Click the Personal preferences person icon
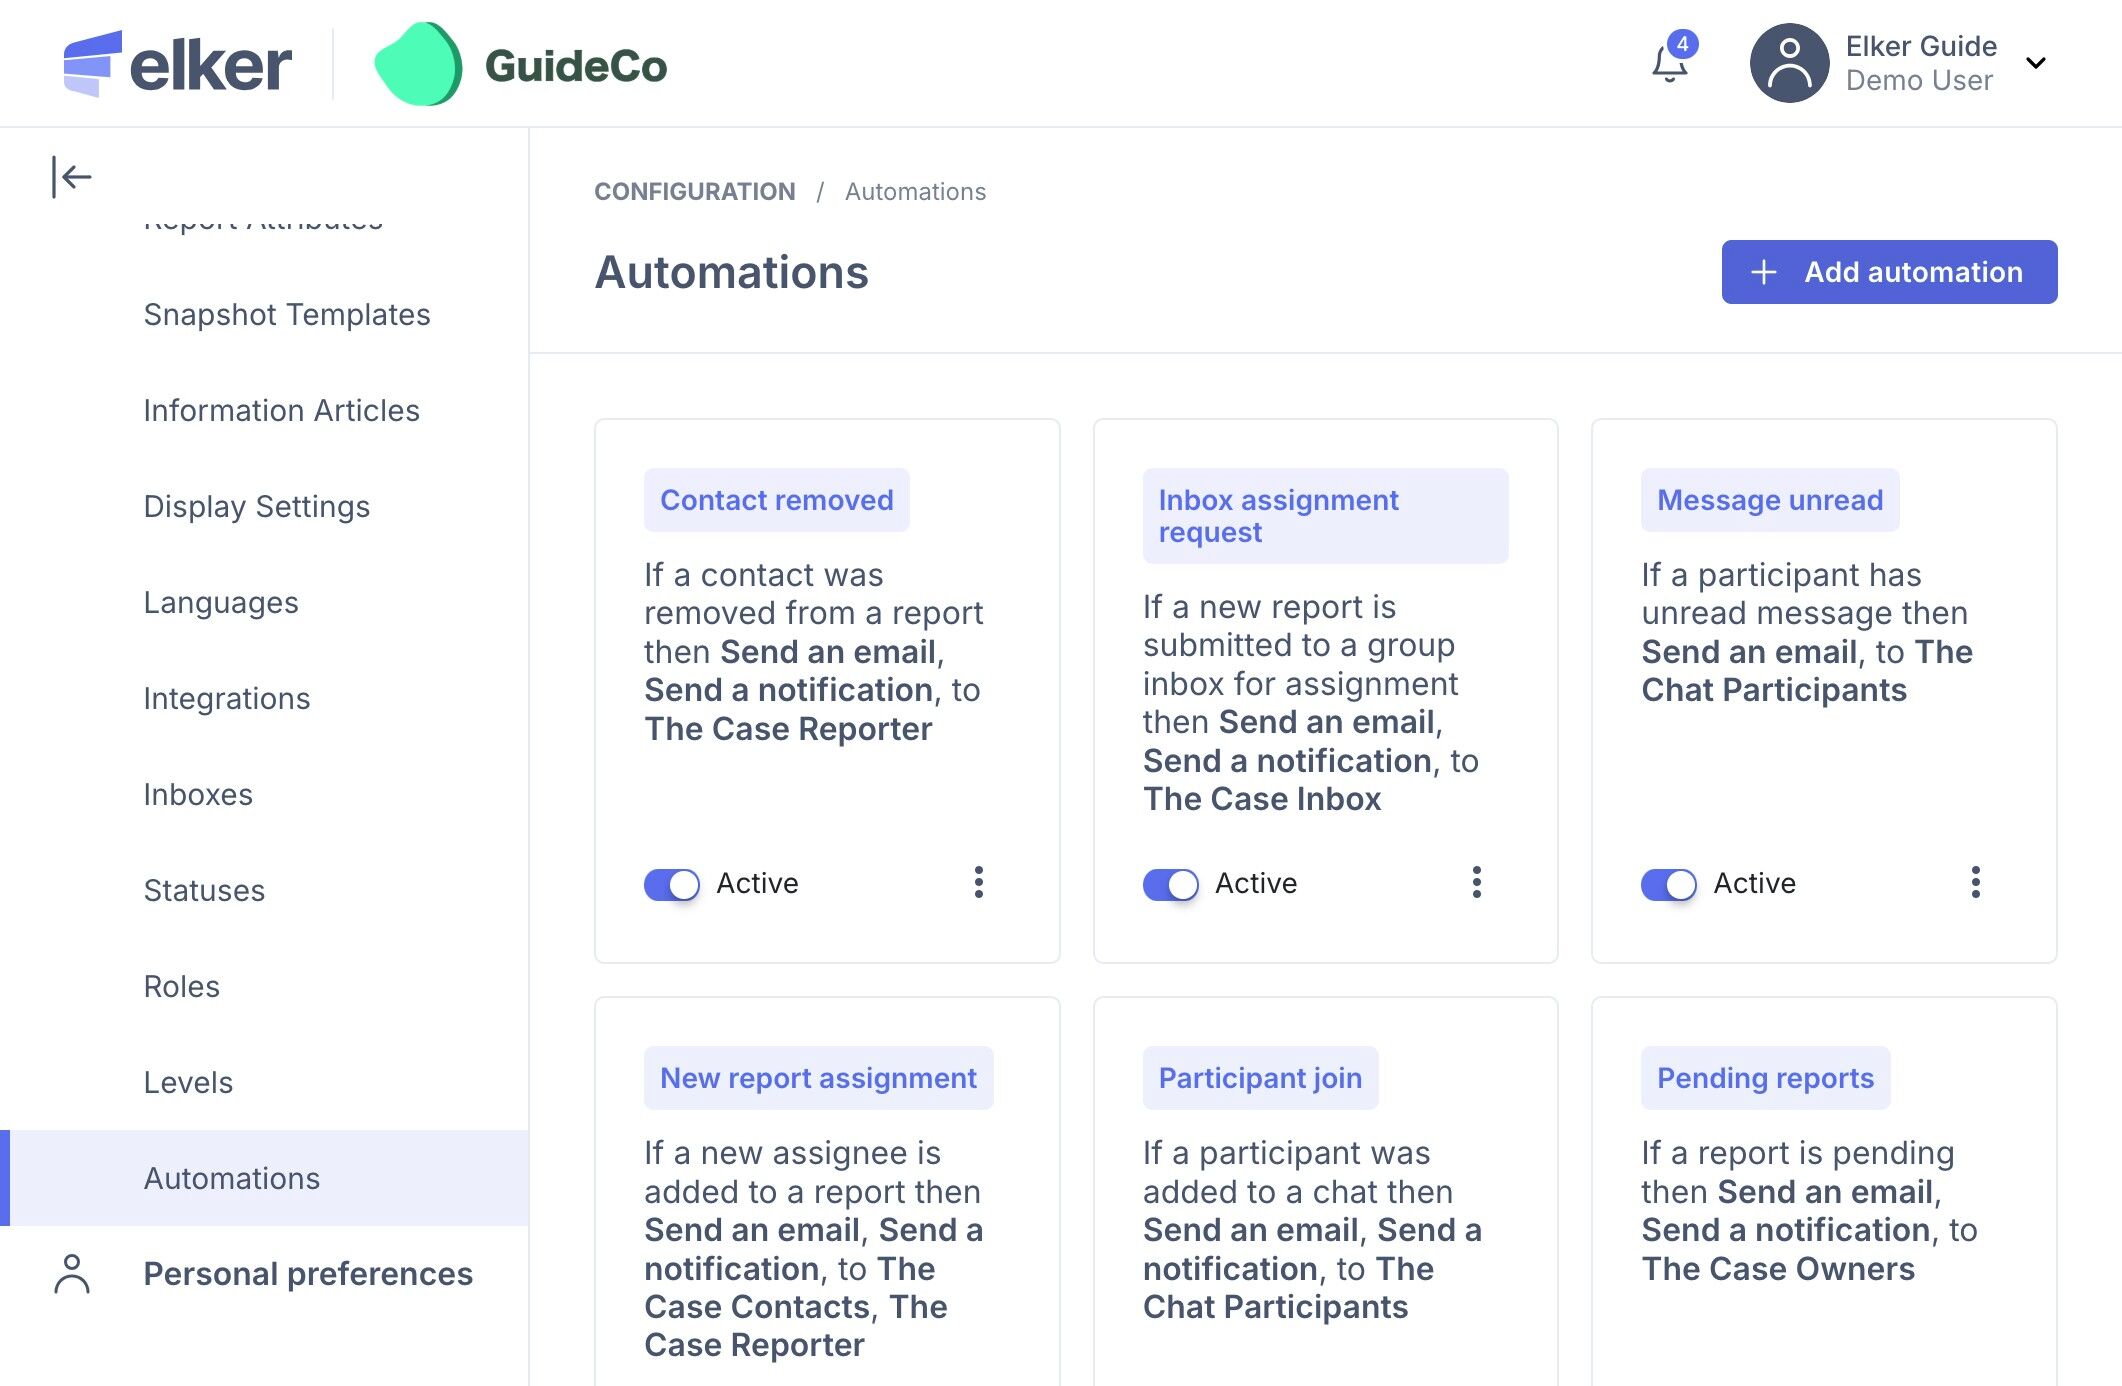Viewport: 2122px width, 1386px height. (71, 1273)
